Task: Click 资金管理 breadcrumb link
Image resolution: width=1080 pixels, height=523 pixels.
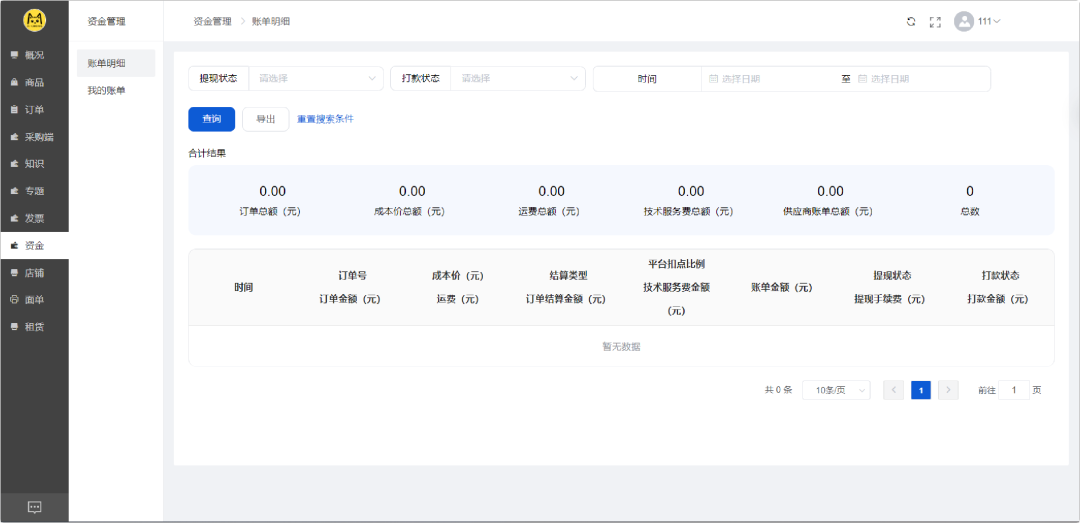Action: click(x=212, y=21)
